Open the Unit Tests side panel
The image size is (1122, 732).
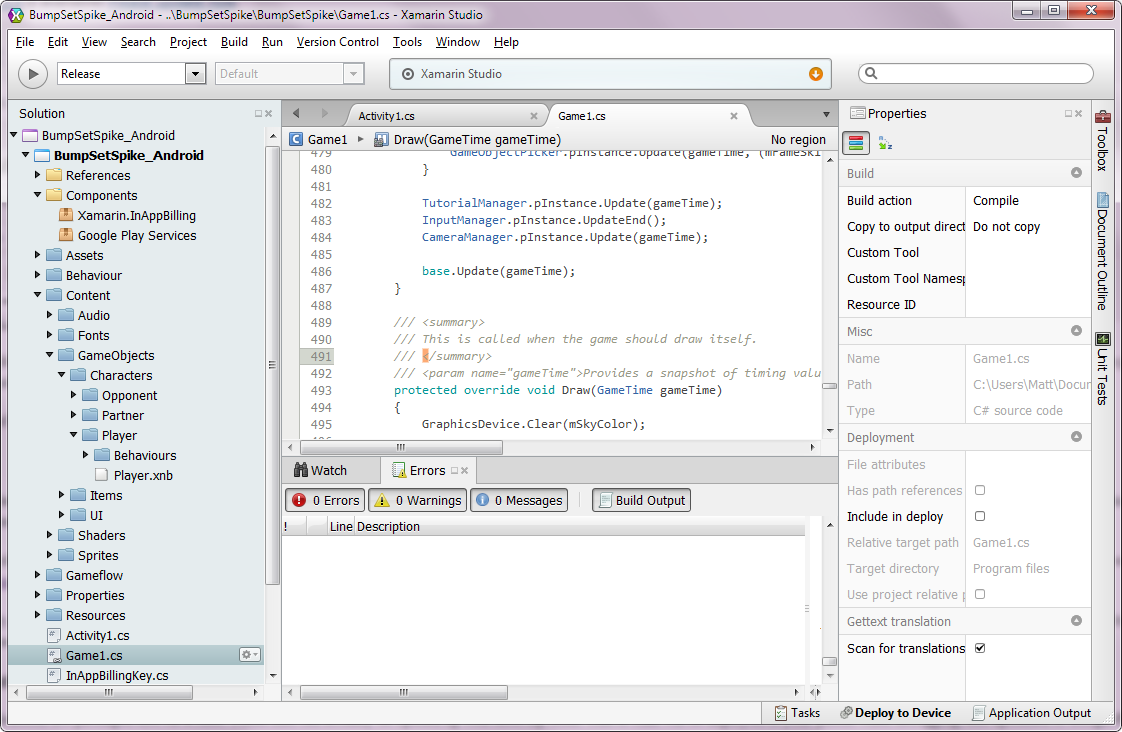[x=1103, y=369]
